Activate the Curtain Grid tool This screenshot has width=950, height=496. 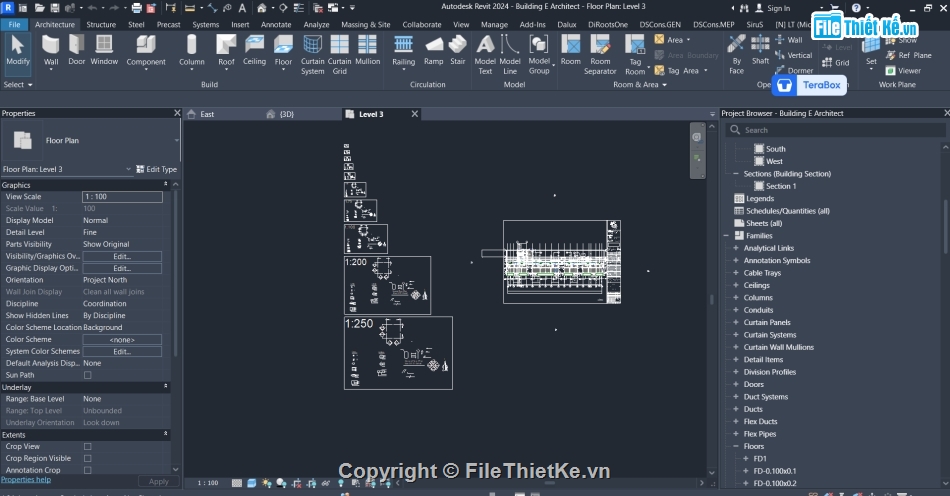point(339,55)
